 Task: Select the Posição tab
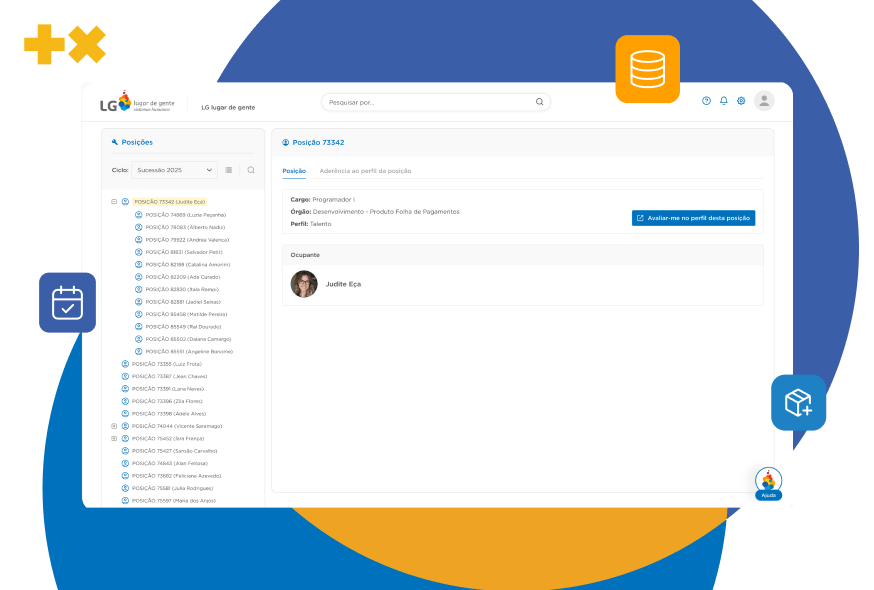click(x=294, y=171)
